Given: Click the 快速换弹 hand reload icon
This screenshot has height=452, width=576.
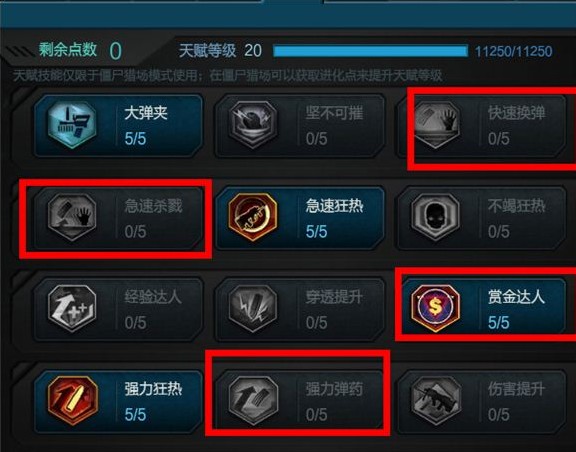Looking at the screenshot, I should tap(436, 124).
